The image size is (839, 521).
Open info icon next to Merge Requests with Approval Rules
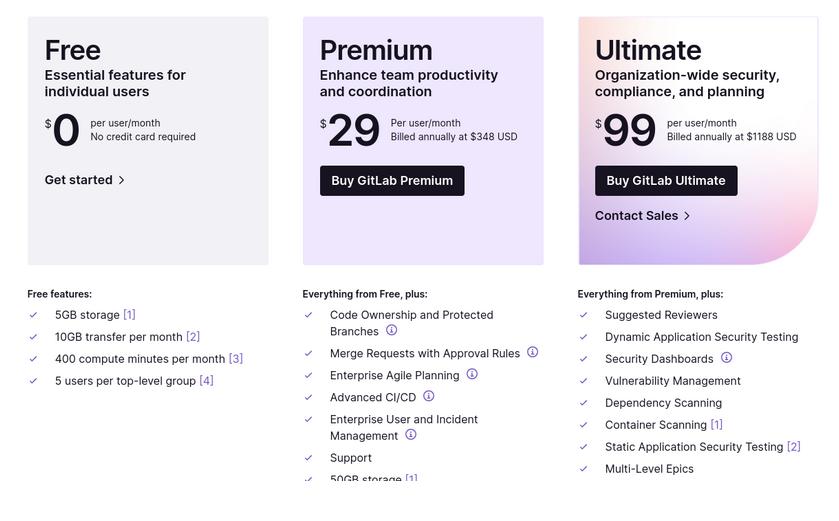click(x=533, y=352)
